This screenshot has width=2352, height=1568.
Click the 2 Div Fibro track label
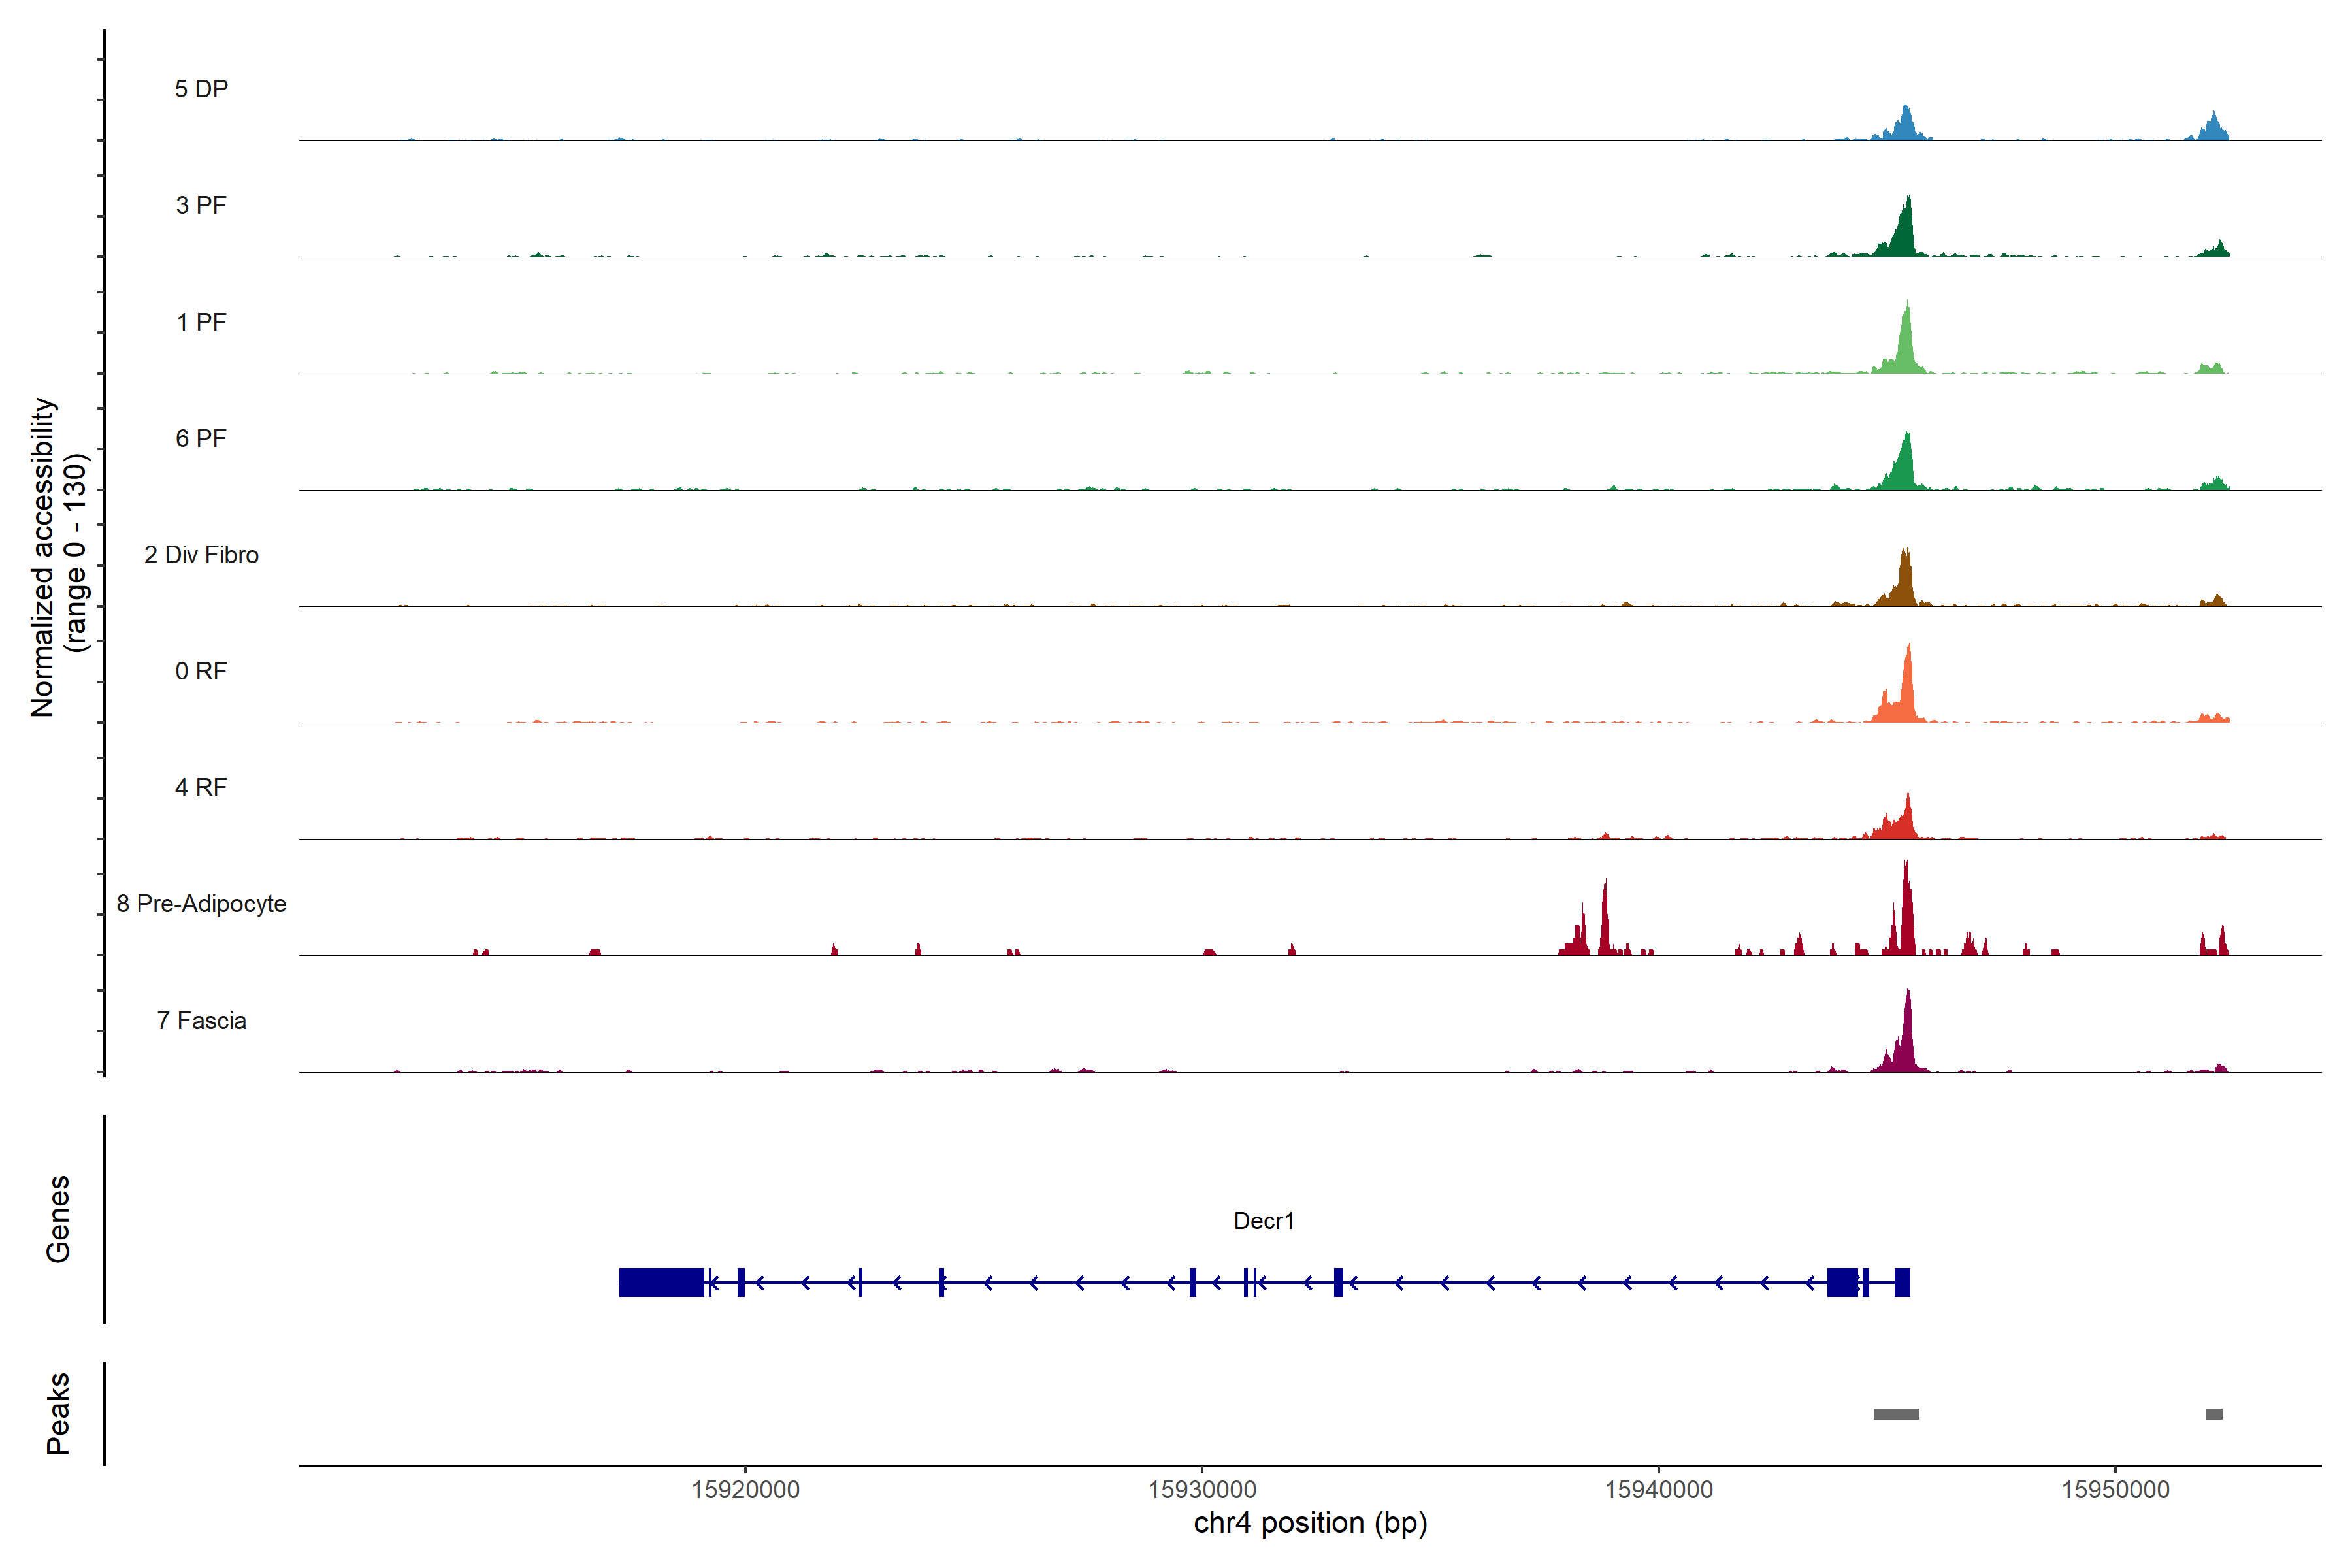tap(201, 555)
